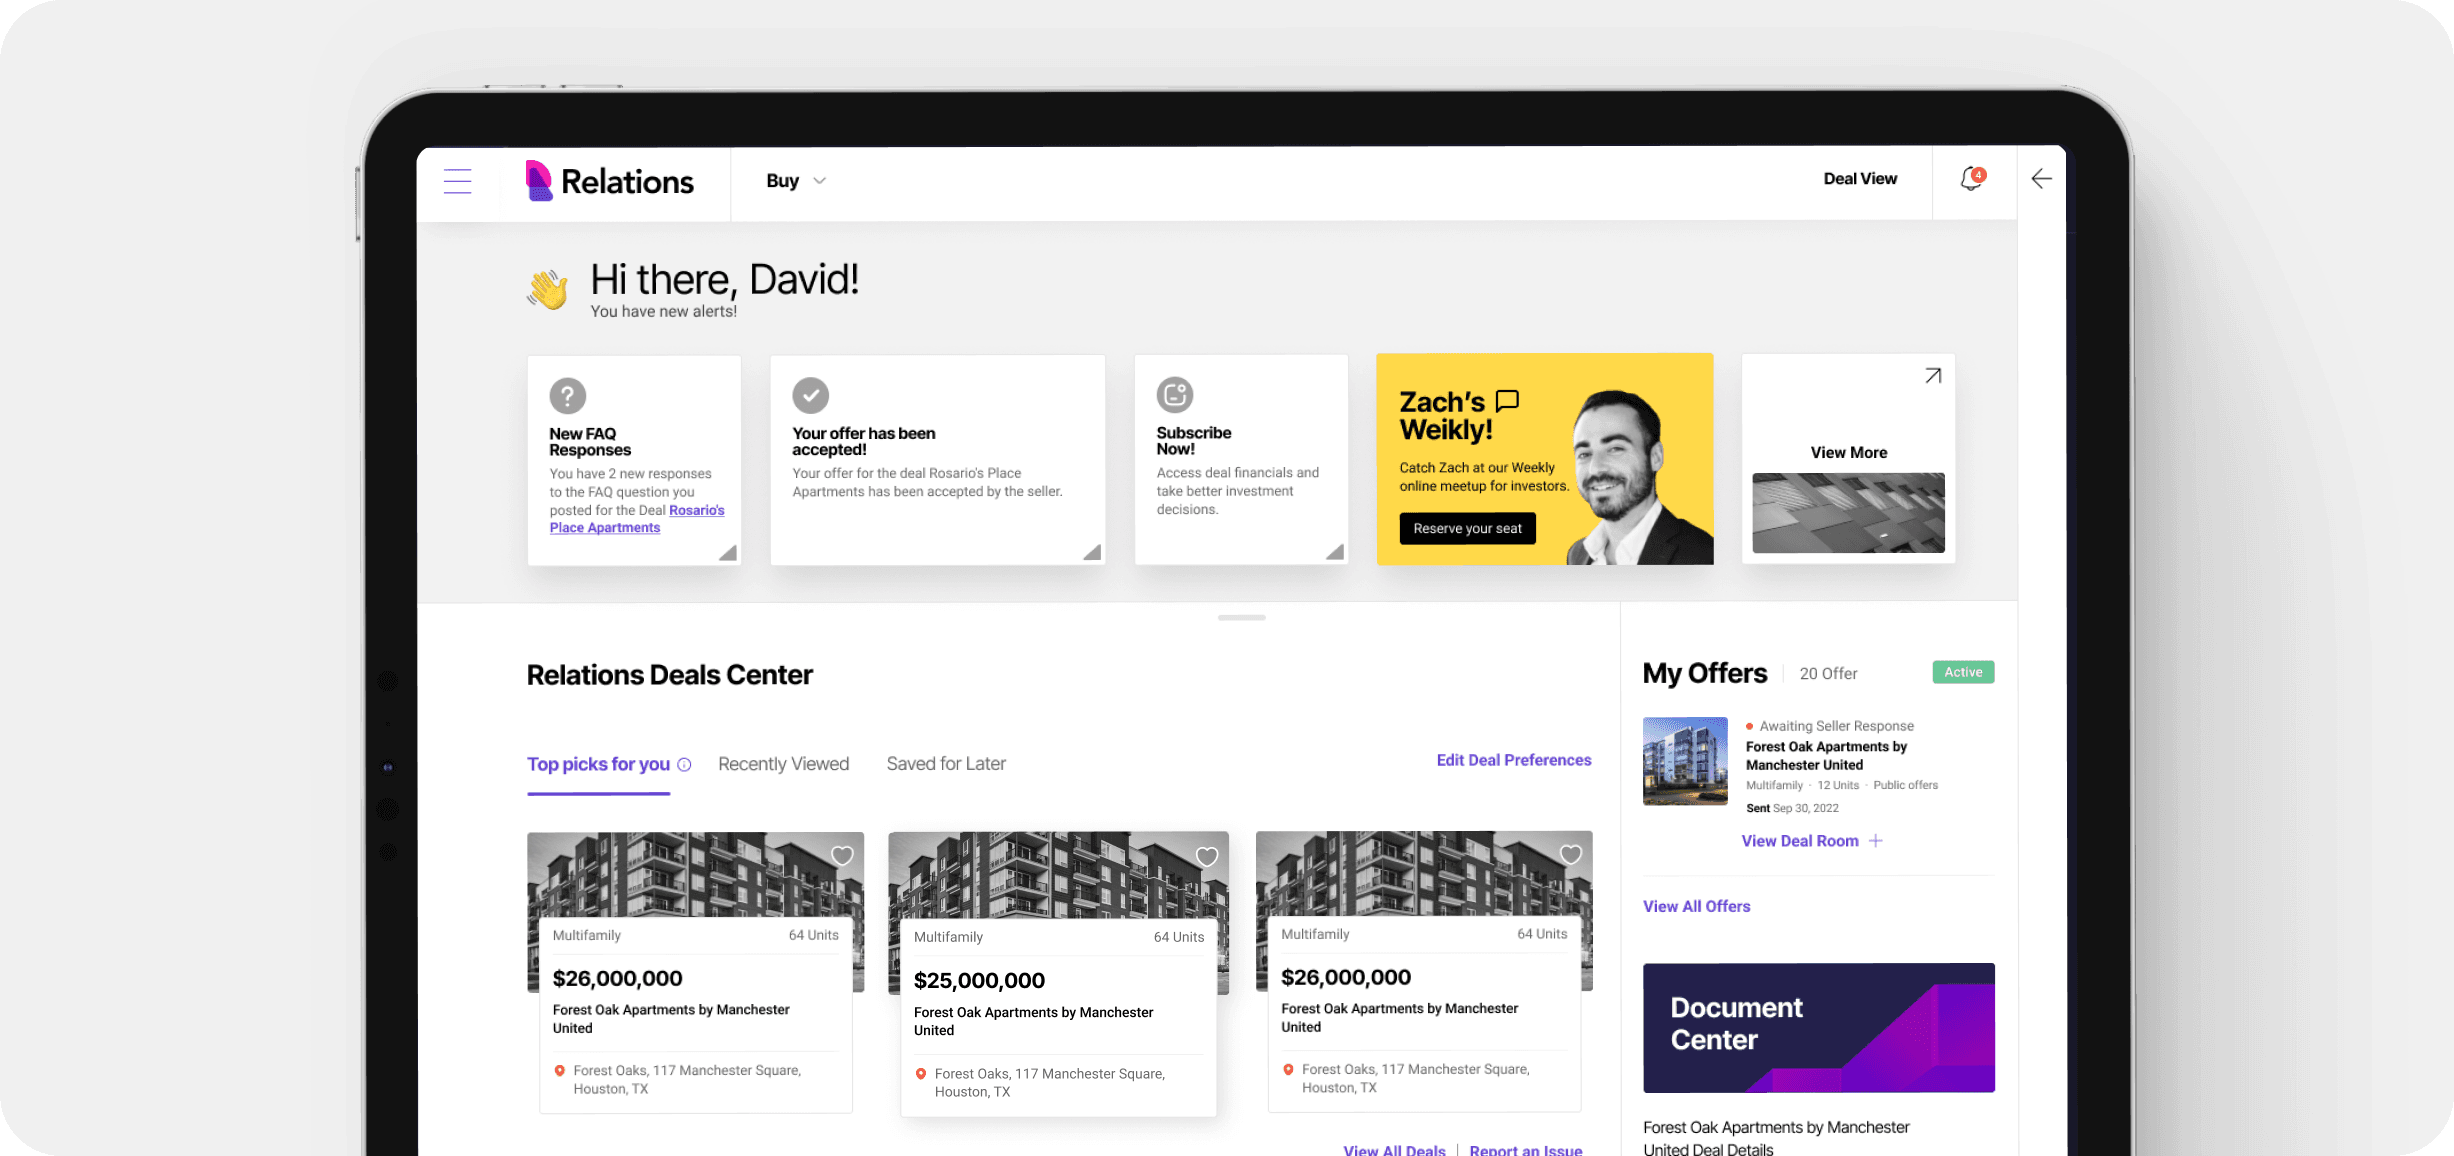Click the Your offer has been accepted heading
This screenshot has width=2454, height=1156.
point(864,442)
